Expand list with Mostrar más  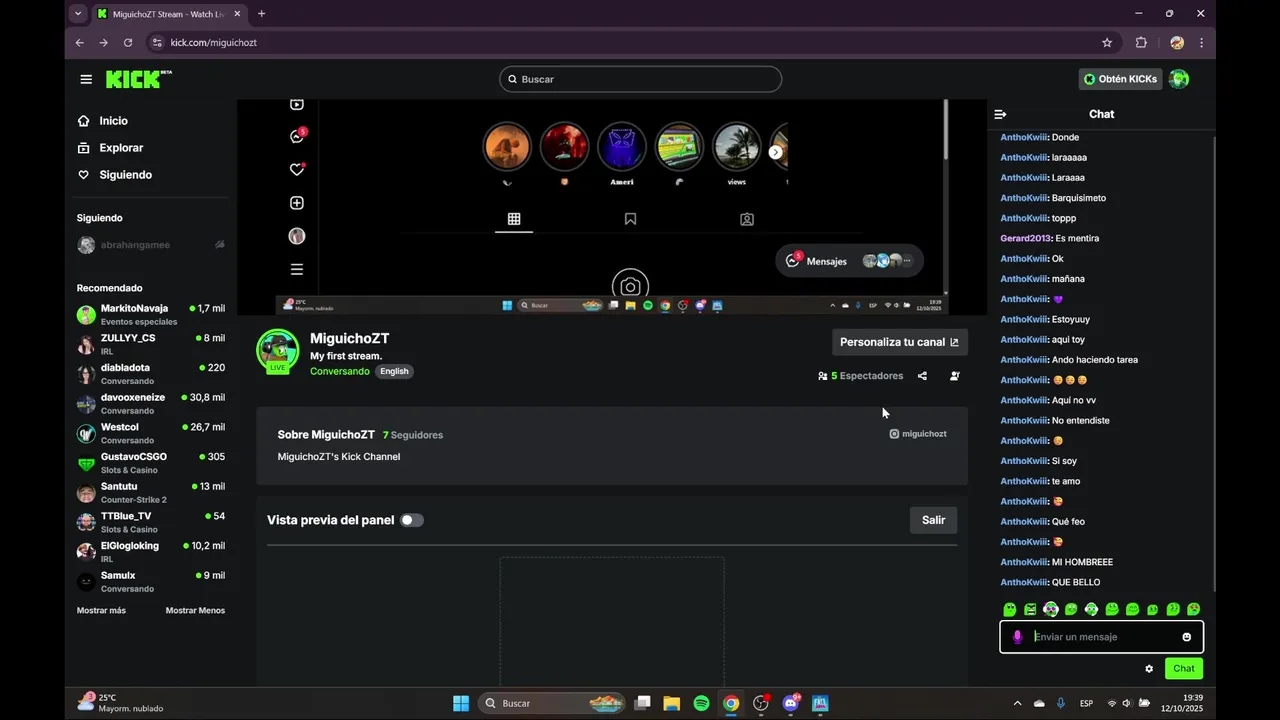coord(101,610)
